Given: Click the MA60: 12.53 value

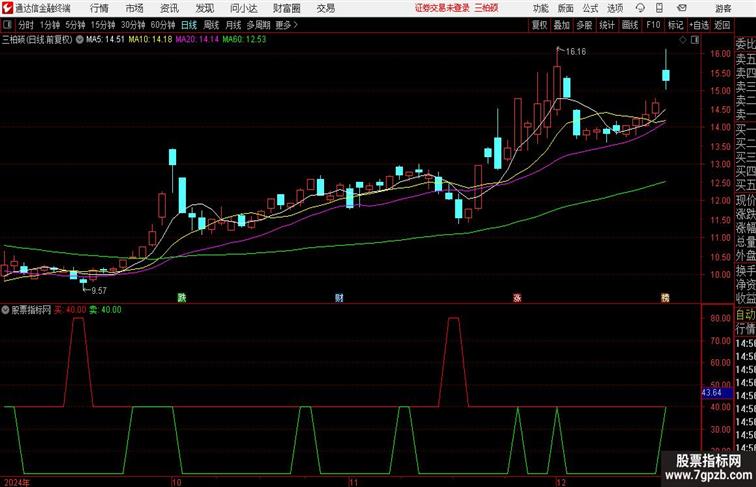Looking at the screenshot, I should pos(244,40).
